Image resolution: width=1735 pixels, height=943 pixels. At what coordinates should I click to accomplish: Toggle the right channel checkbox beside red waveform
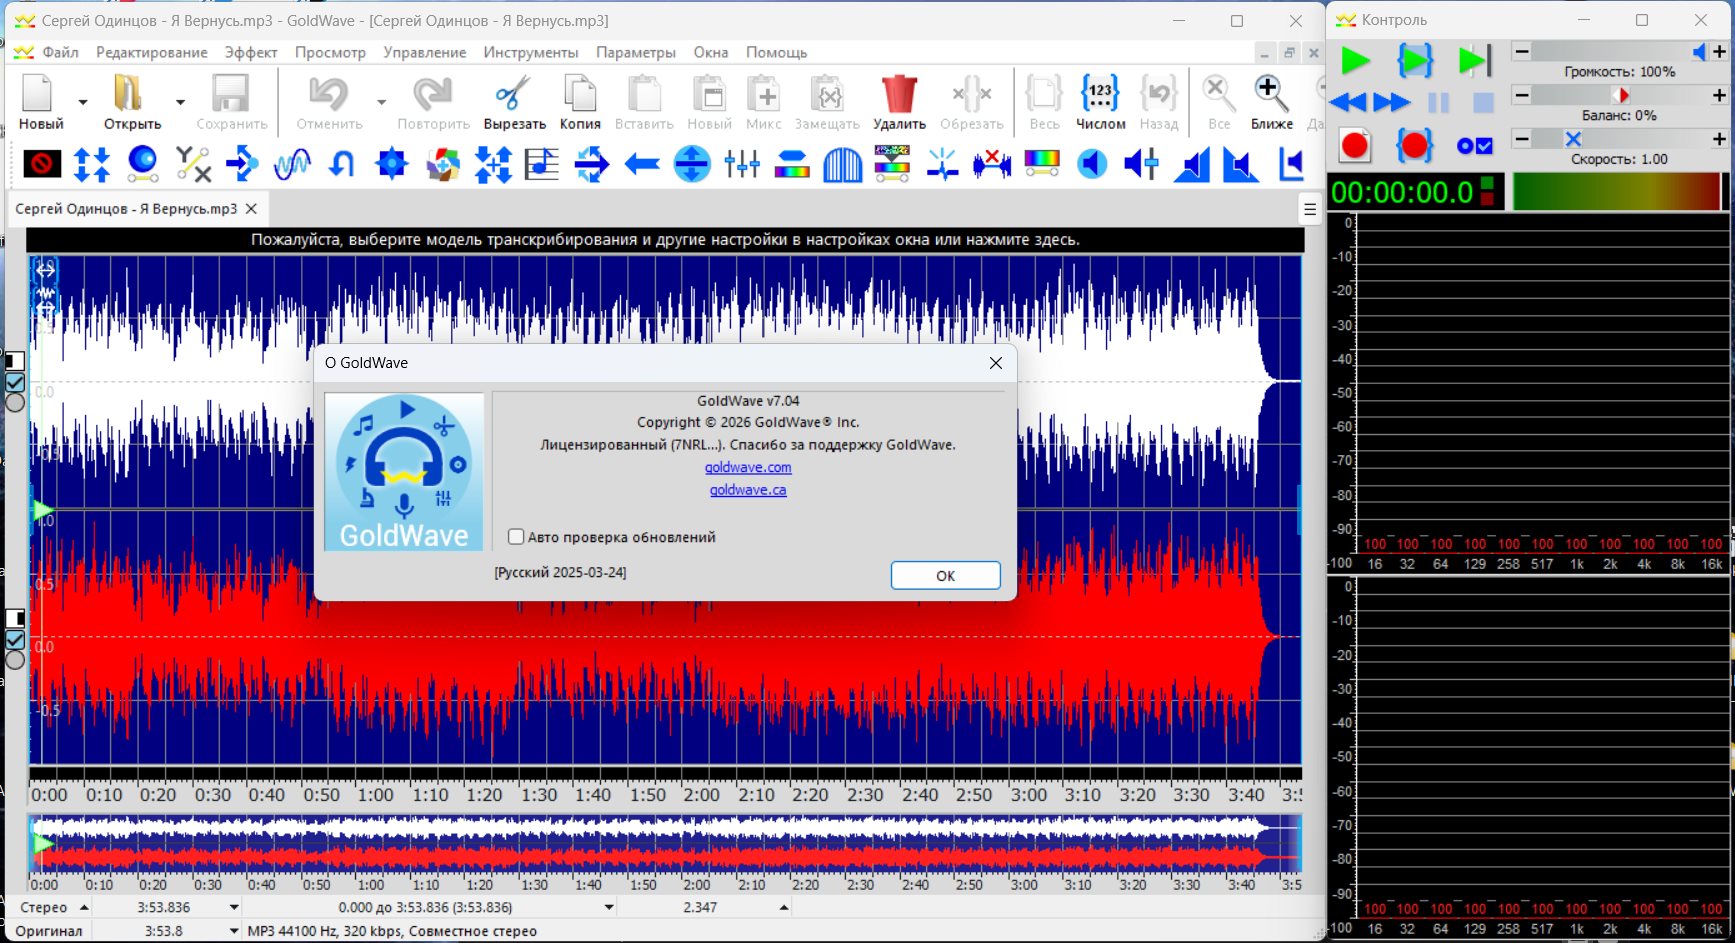click(x=15, y=640)
